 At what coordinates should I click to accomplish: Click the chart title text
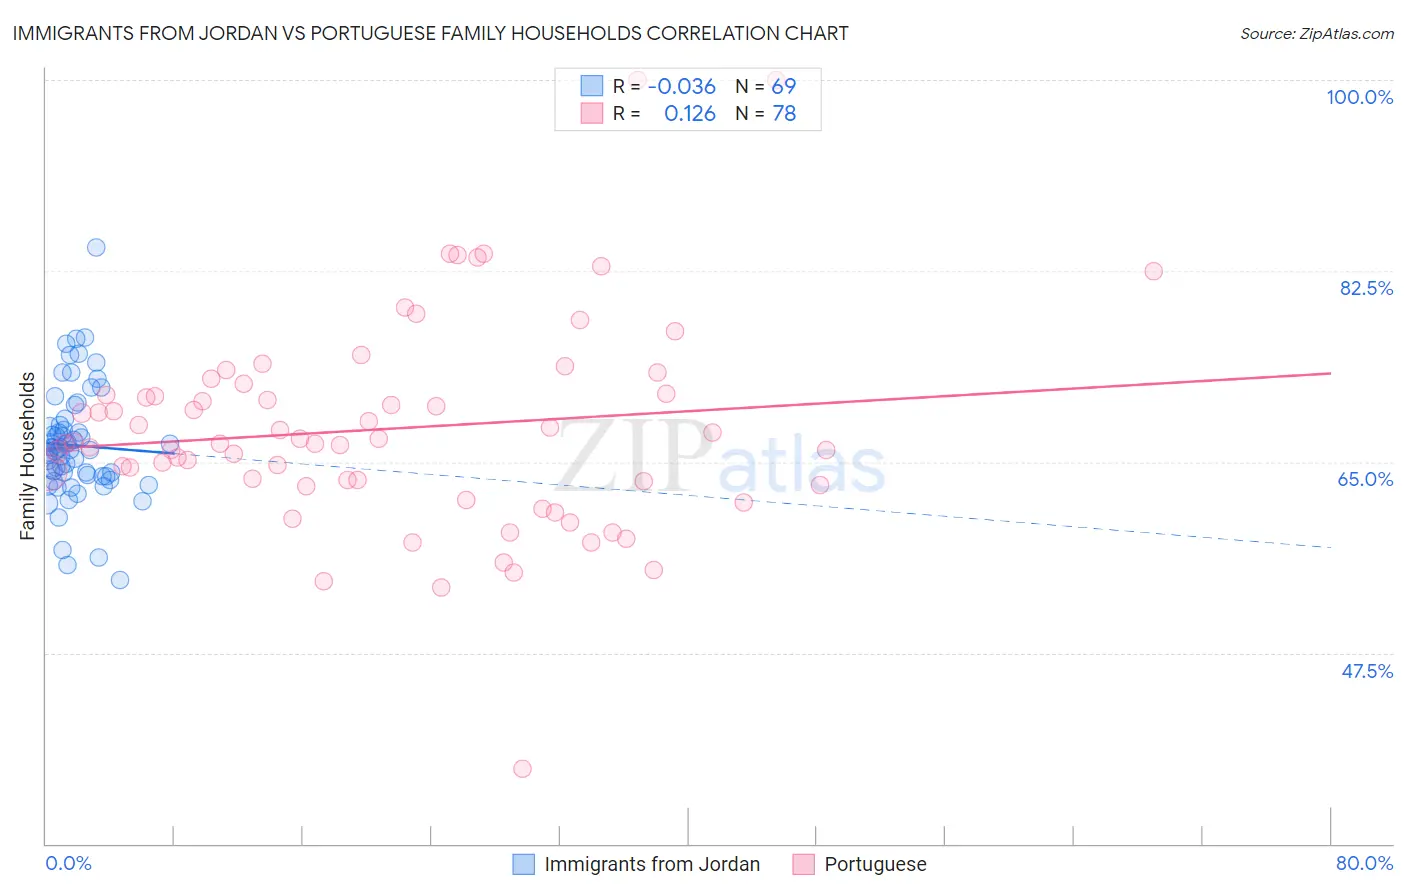point(431,33)
